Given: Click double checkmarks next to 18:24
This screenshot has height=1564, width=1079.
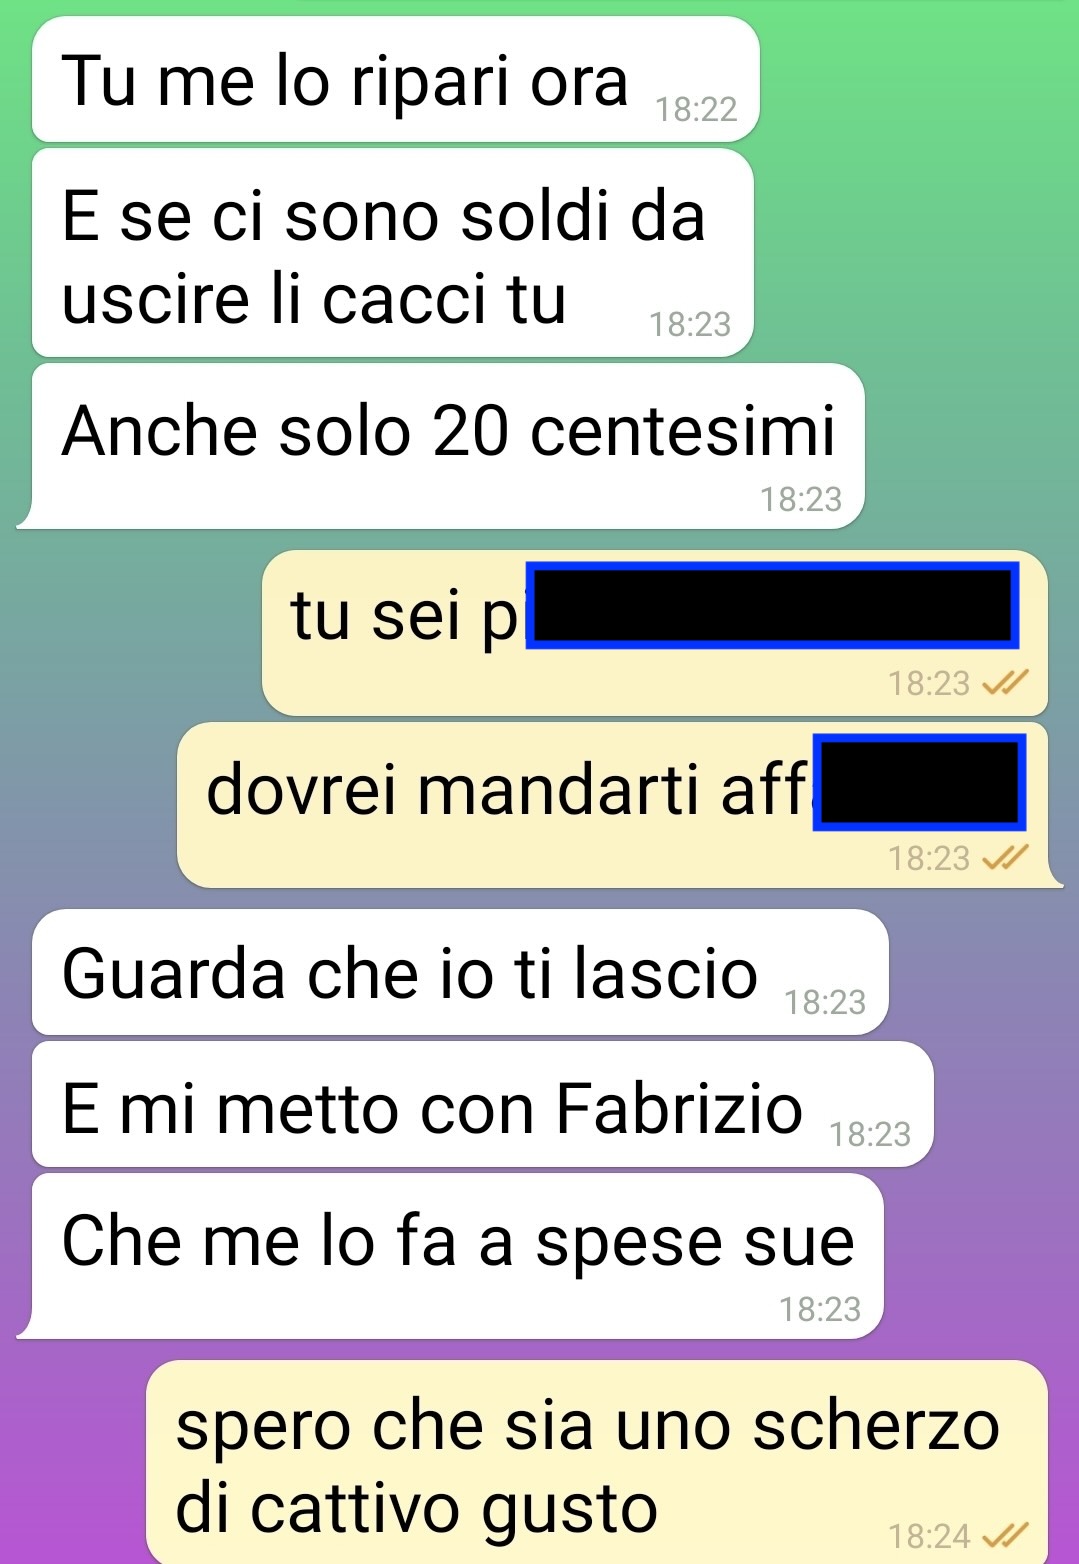Looking at the screenshot, I should click(1005, 1535).
